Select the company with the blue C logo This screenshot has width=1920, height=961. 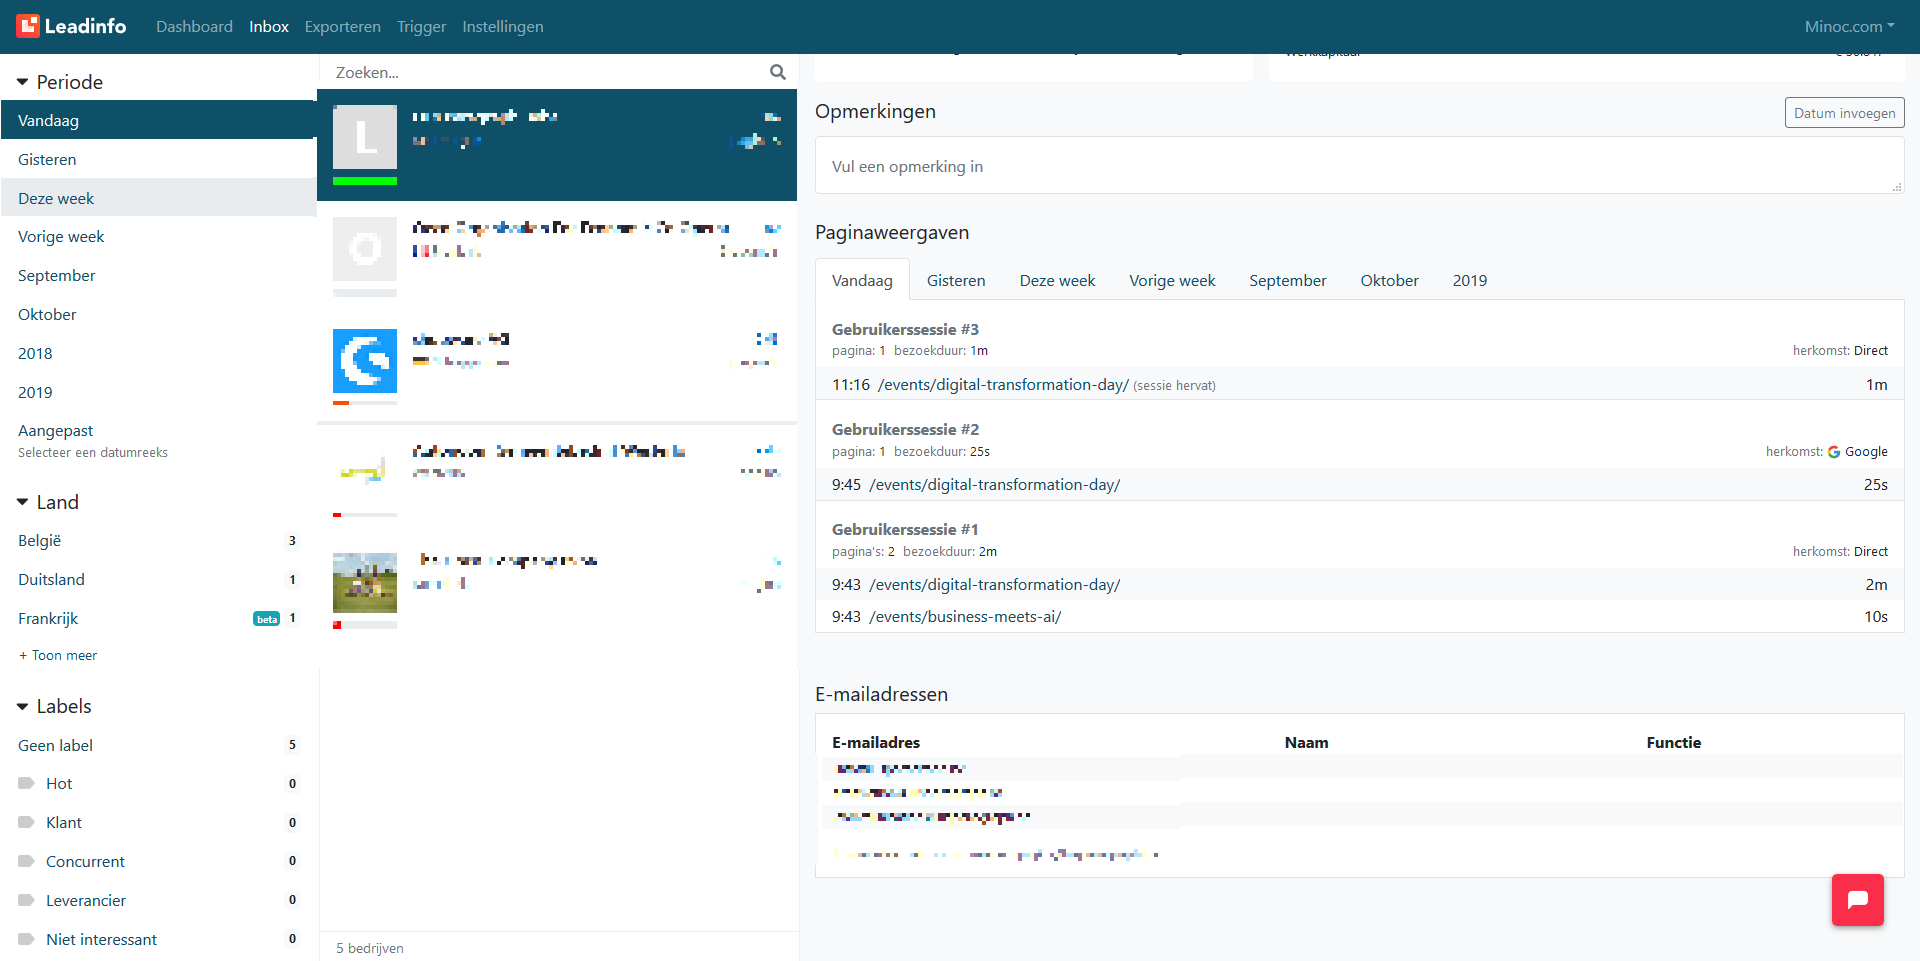tap(557, 367)
